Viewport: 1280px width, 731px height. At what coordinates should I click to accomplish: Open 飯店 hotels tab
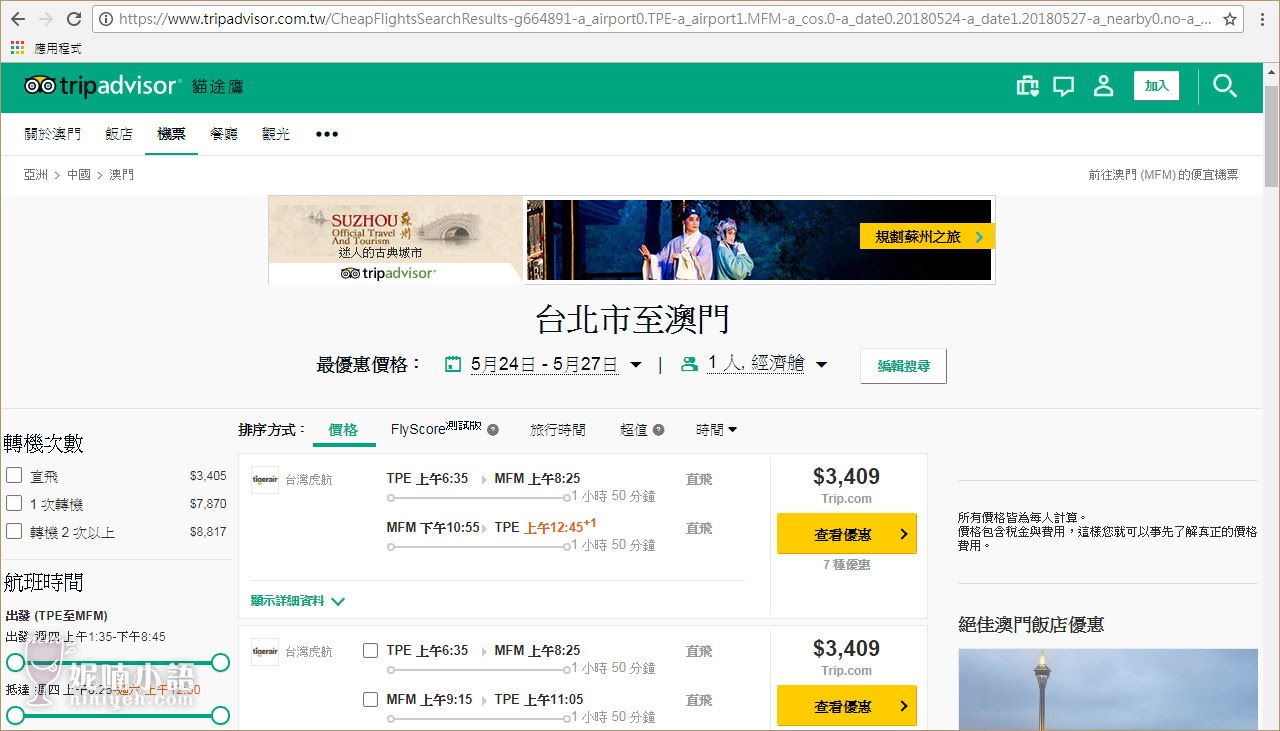119,134
